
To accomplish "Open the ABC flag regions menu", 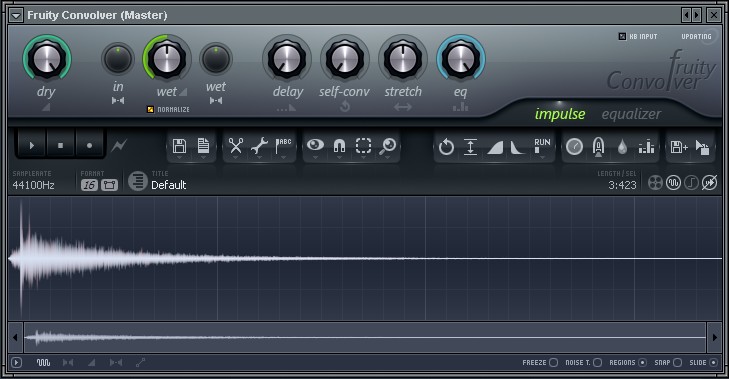I will tap(283, 146).
